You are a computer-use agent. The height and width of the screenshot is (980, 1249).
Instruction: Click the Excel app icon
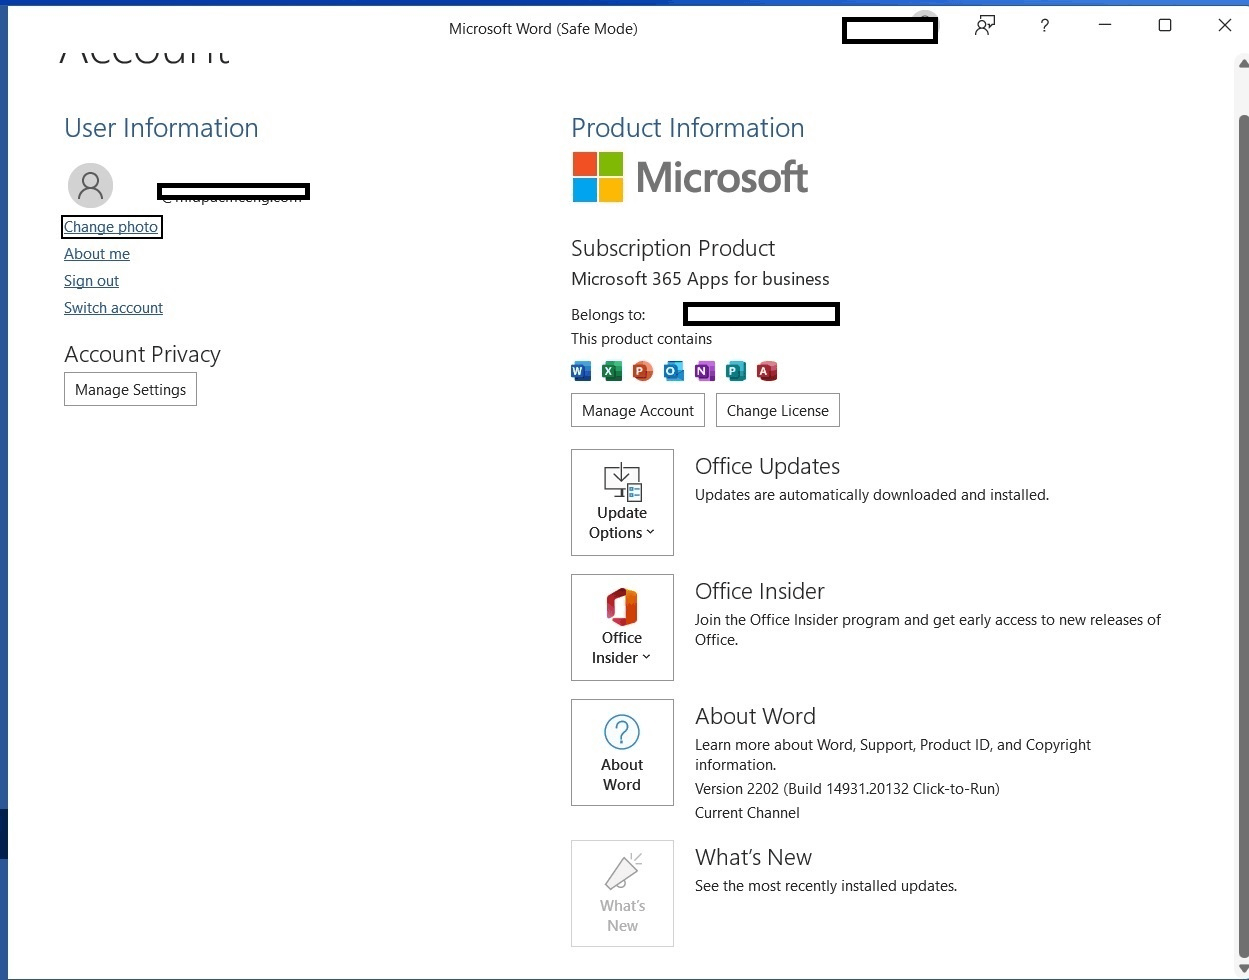click(x=612, y=372)
